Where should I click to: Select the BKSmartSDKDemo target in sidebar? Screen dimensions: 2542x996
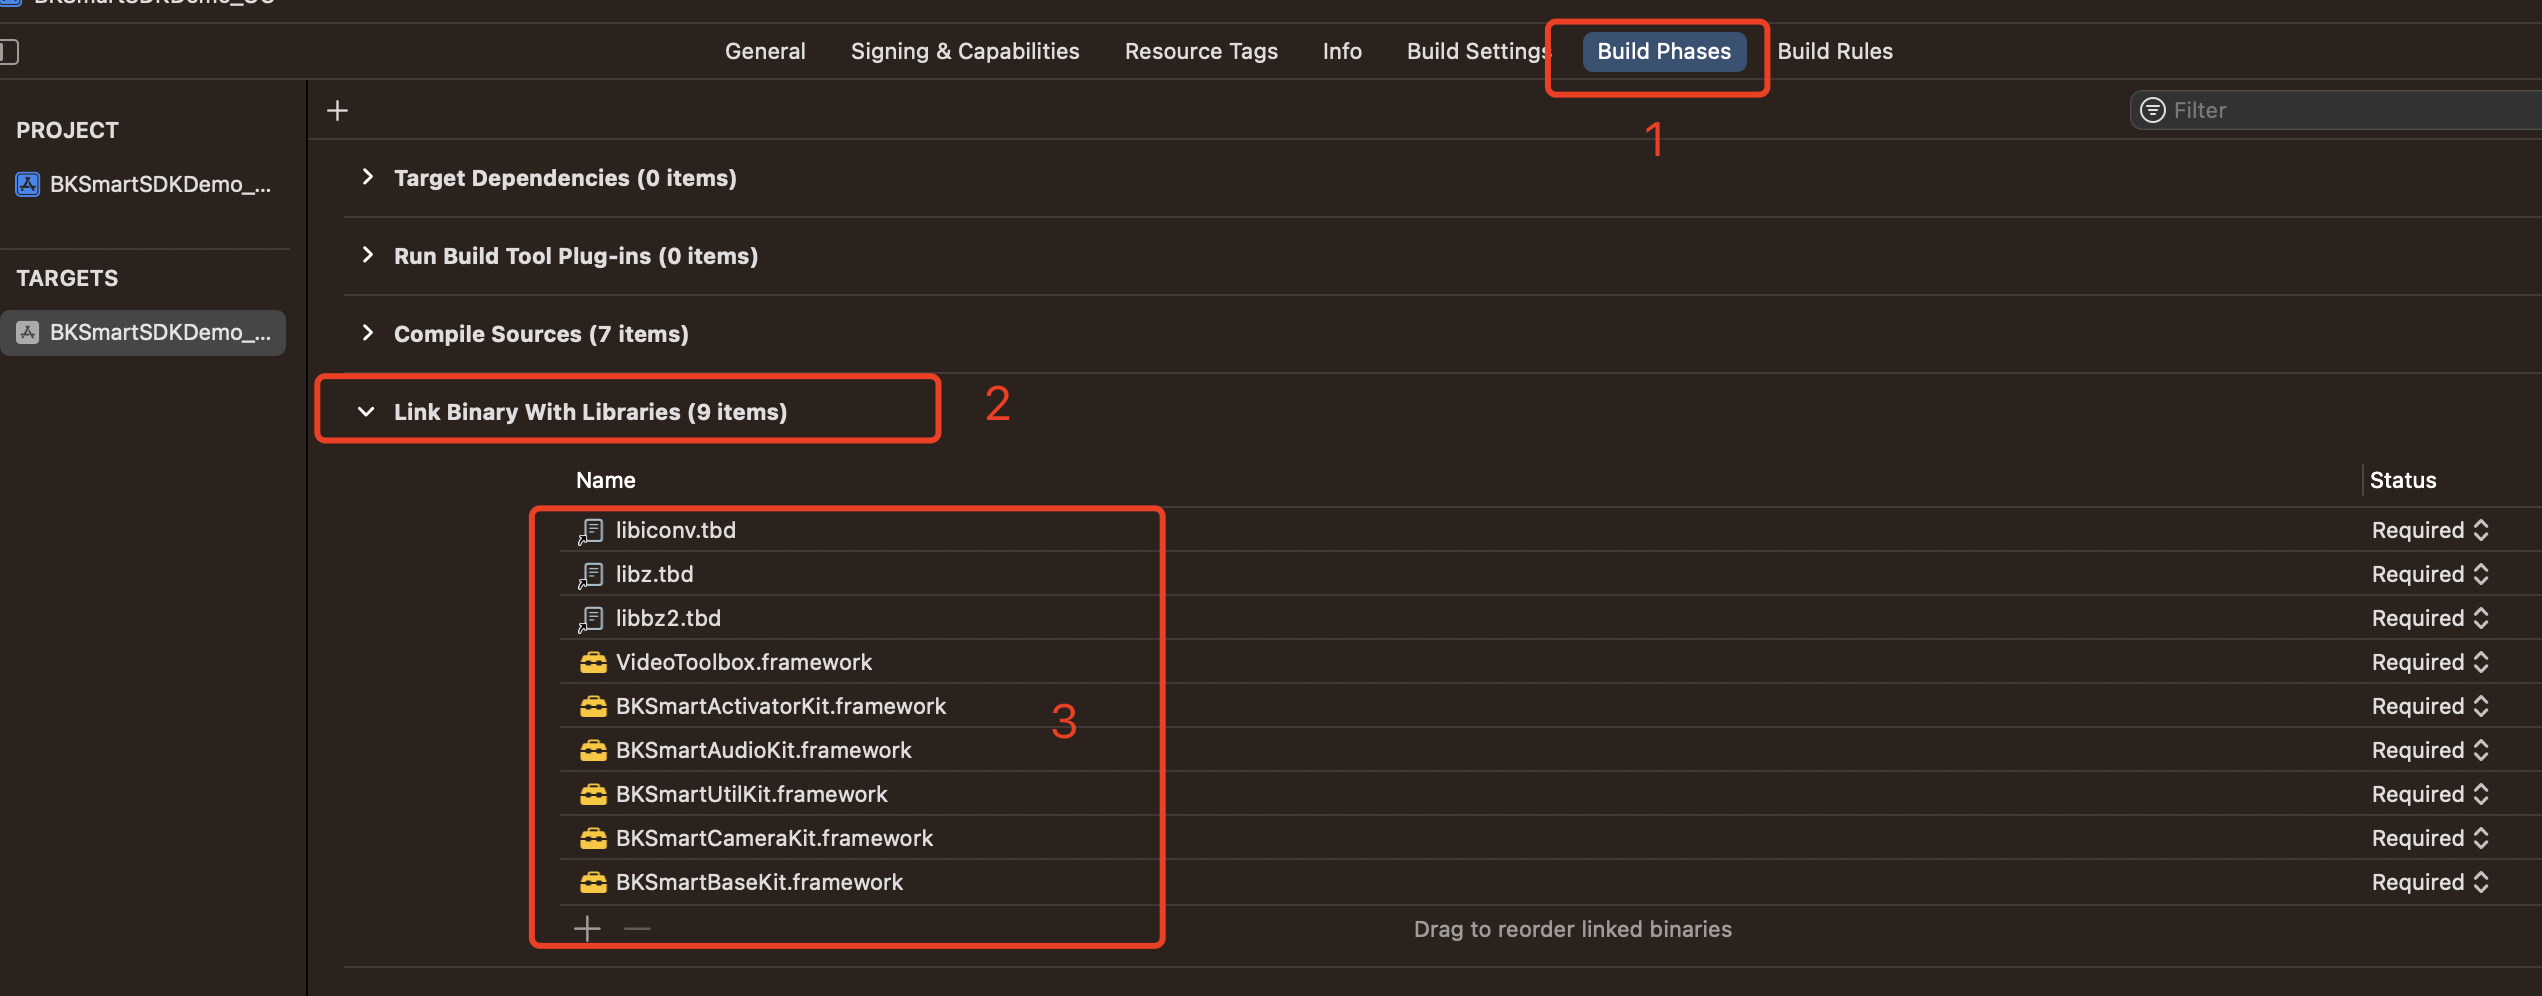click(144, 332)
